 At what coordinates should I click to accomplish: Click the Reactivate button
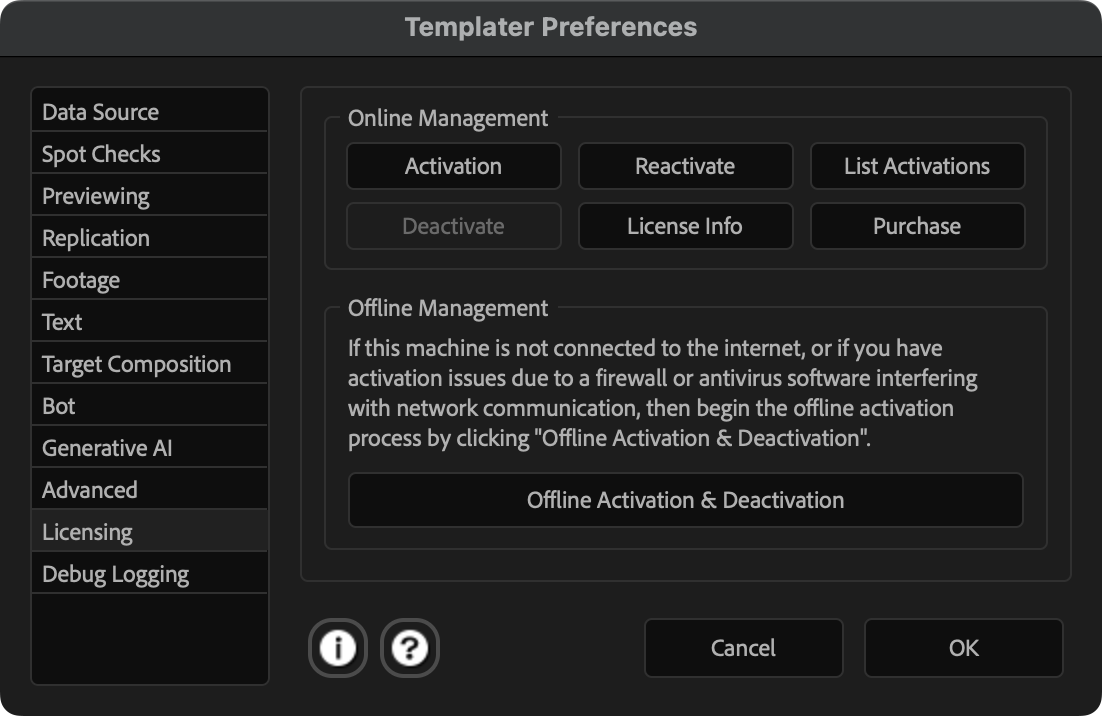pyautogui.click(x=685, y=166)
